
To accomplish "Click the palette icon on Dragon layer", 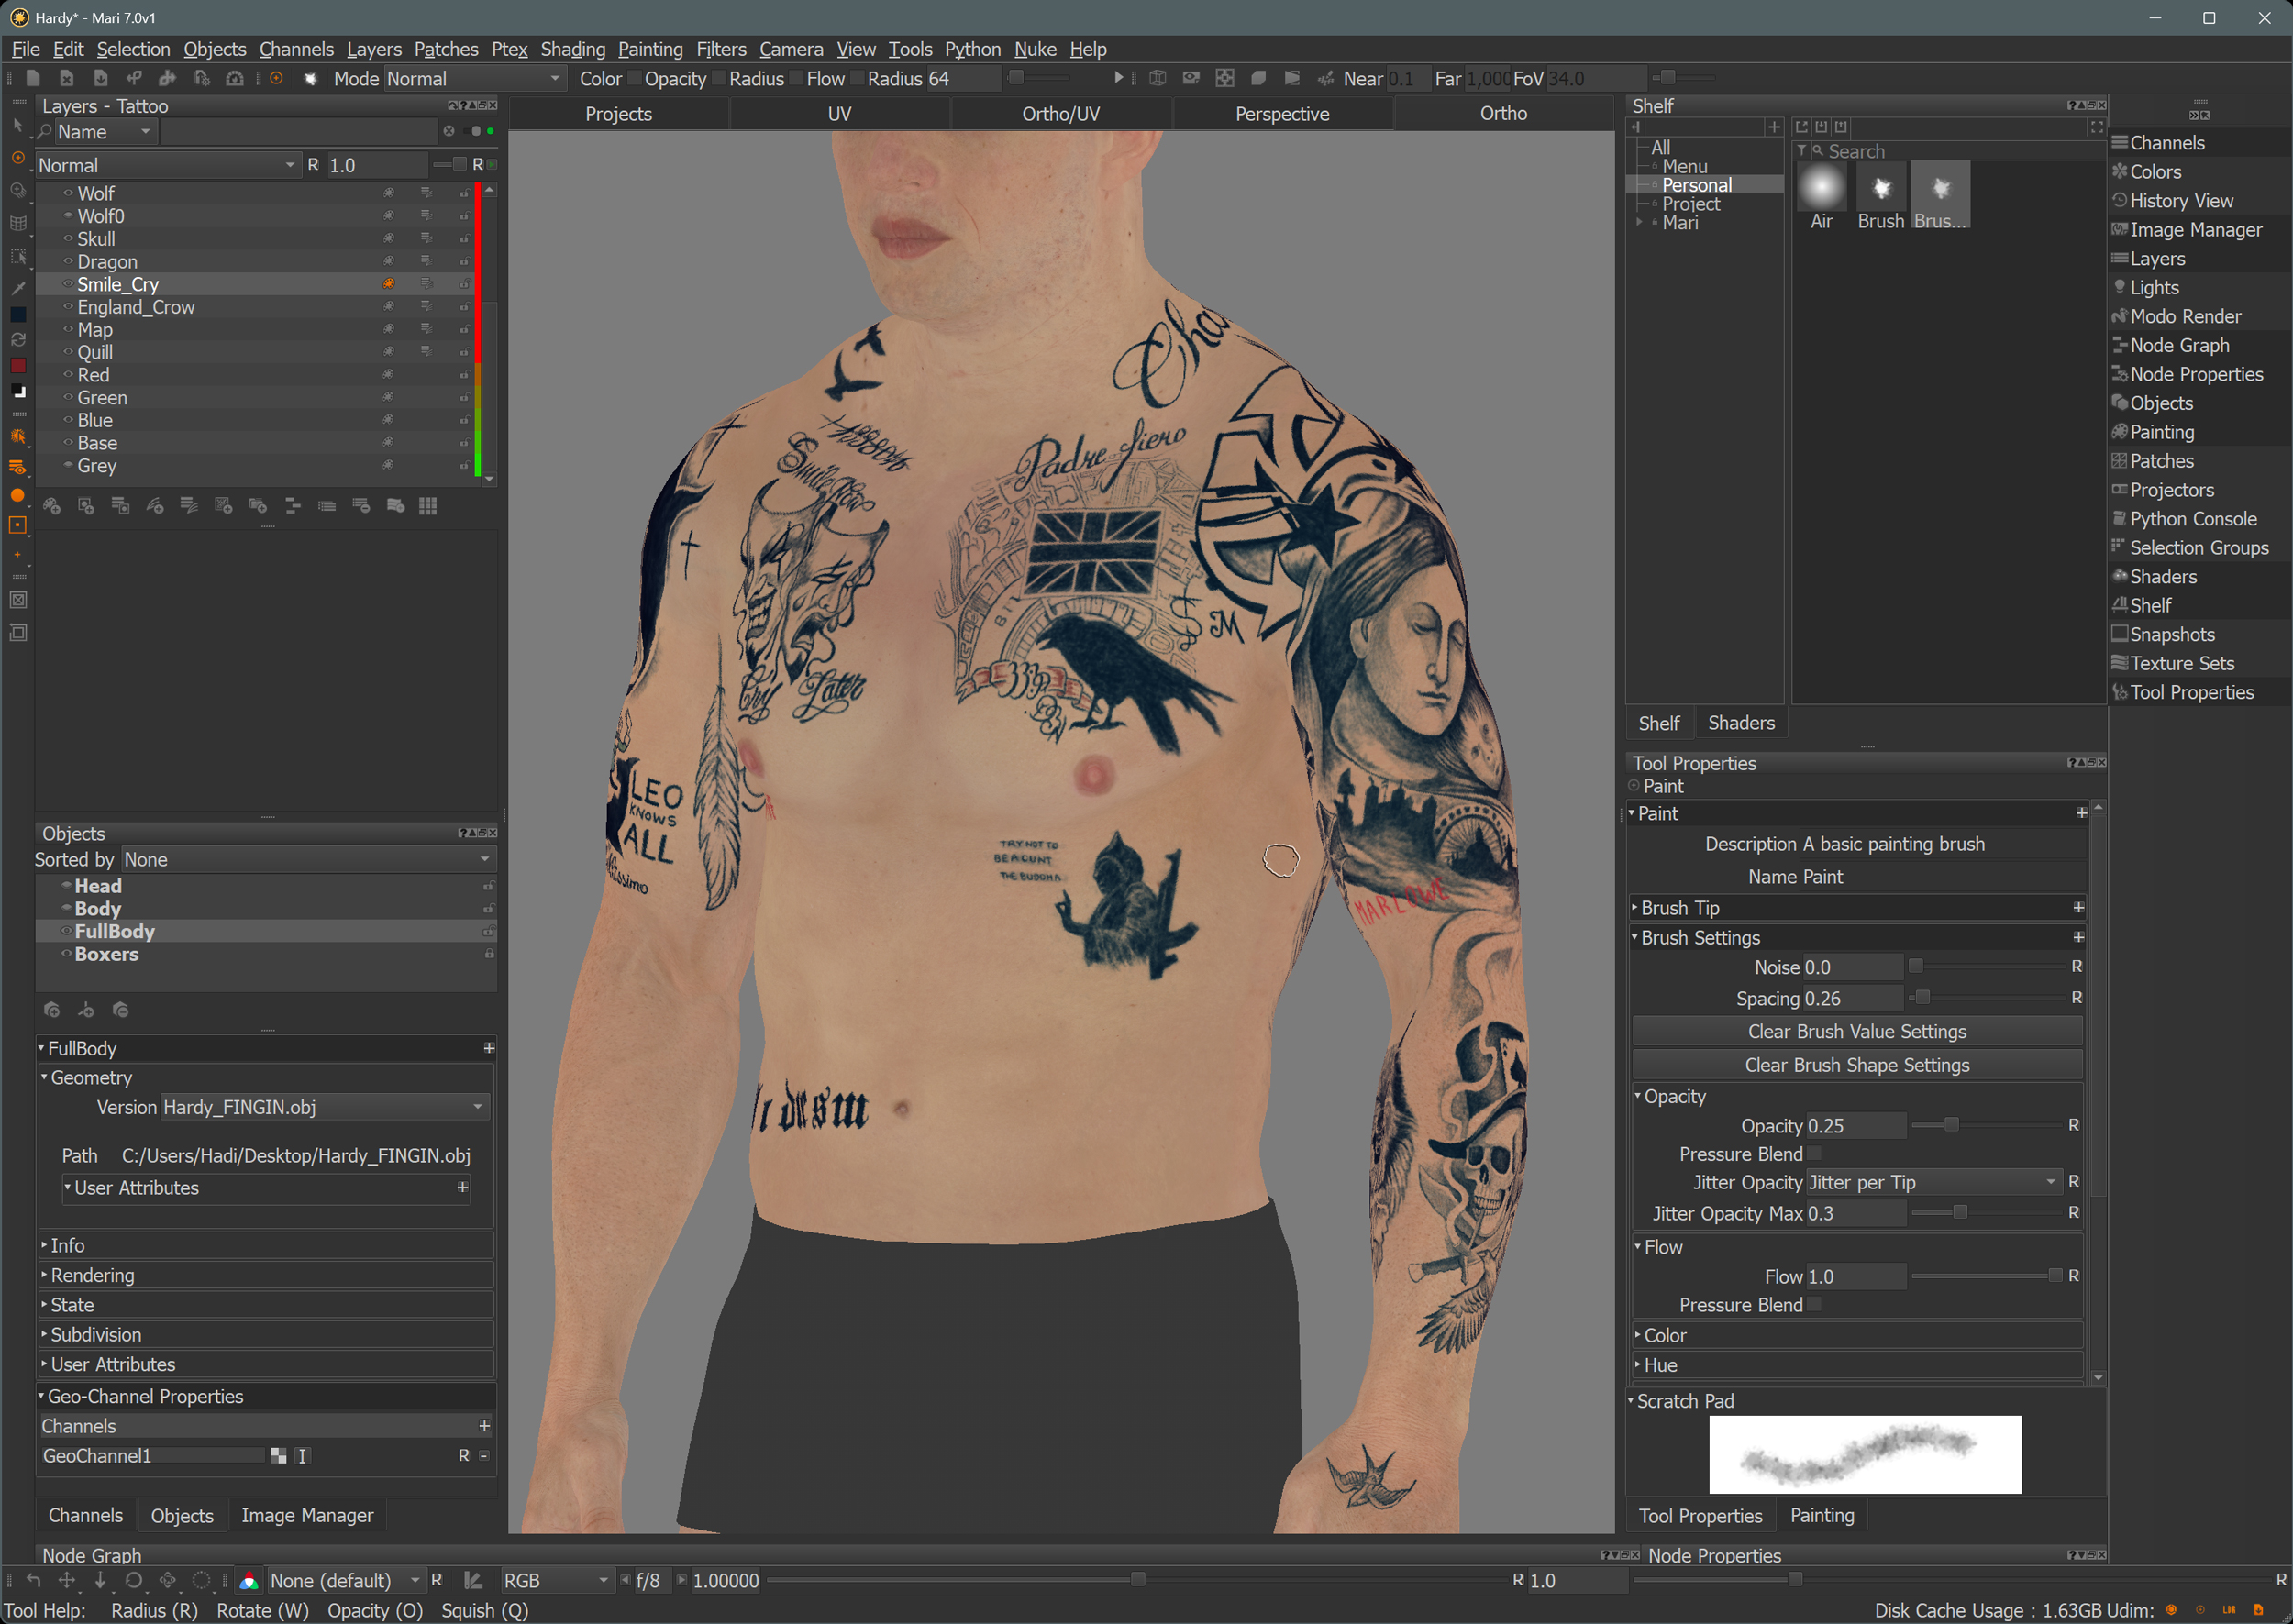I will 388,262.
